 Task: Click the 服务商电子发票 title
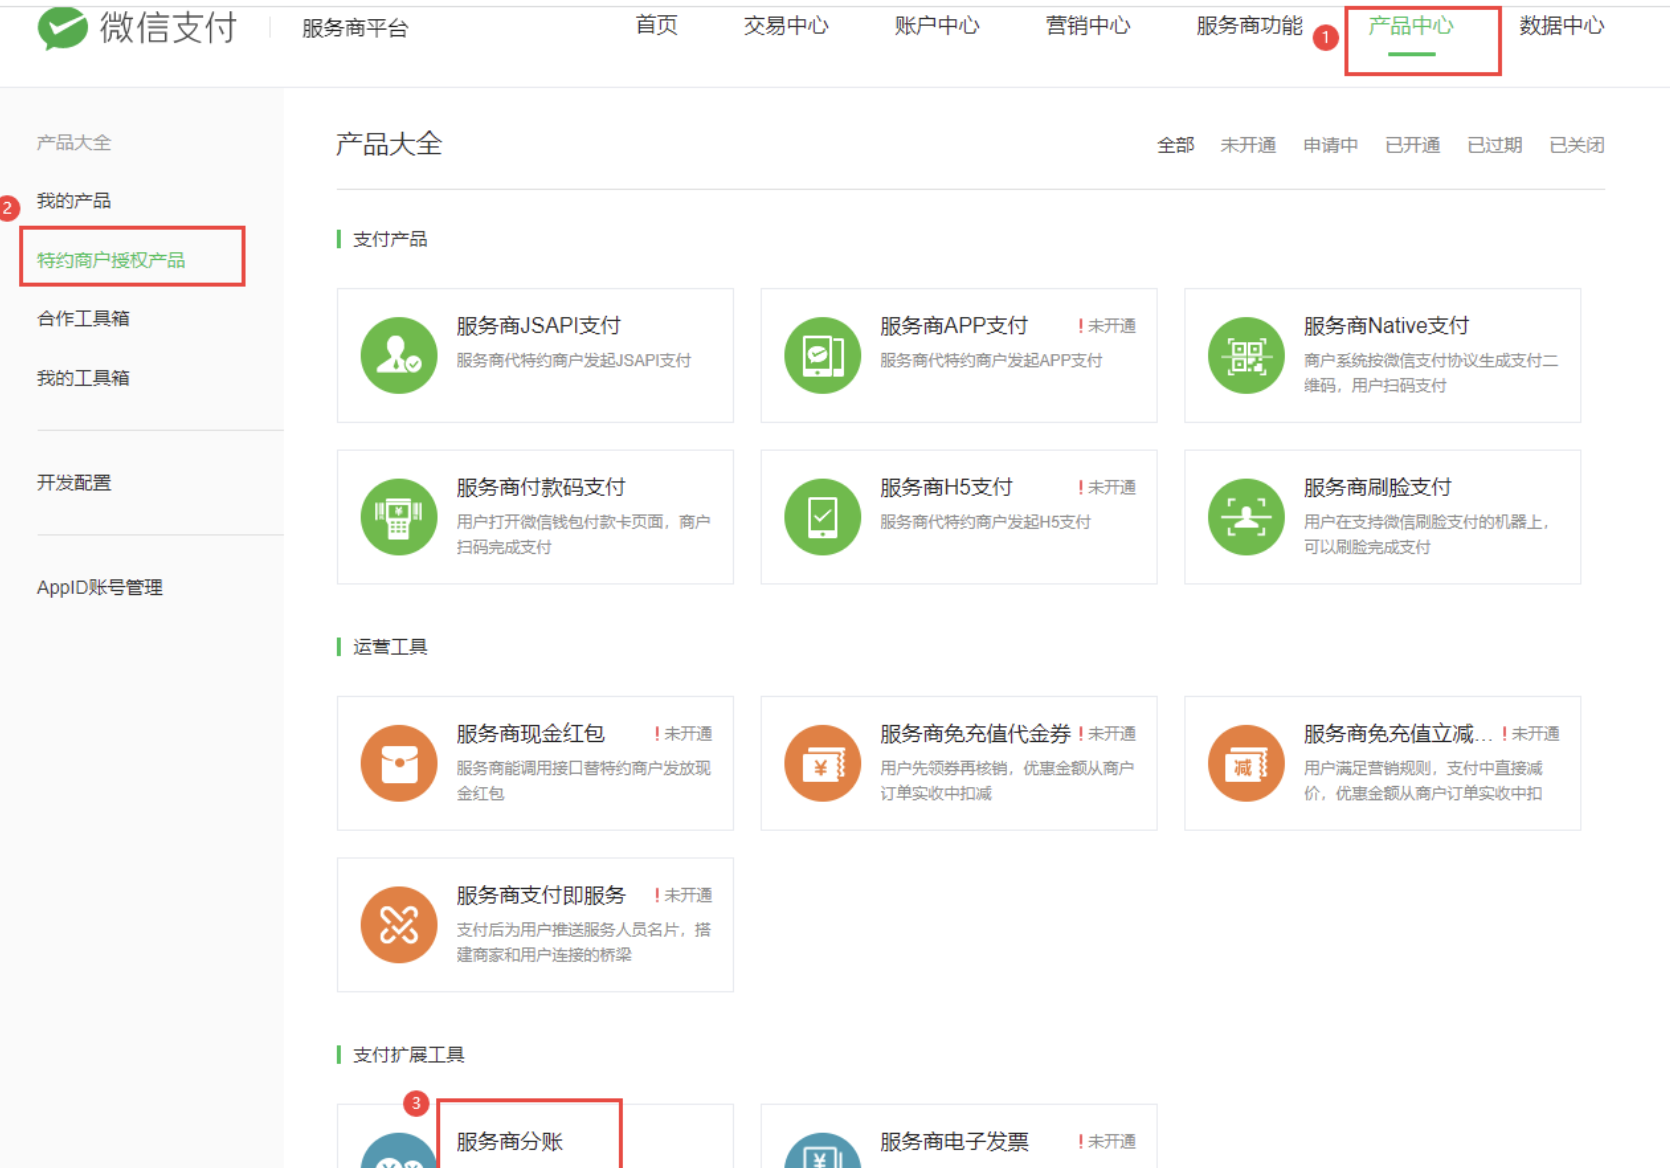[x=954, y=1142]
